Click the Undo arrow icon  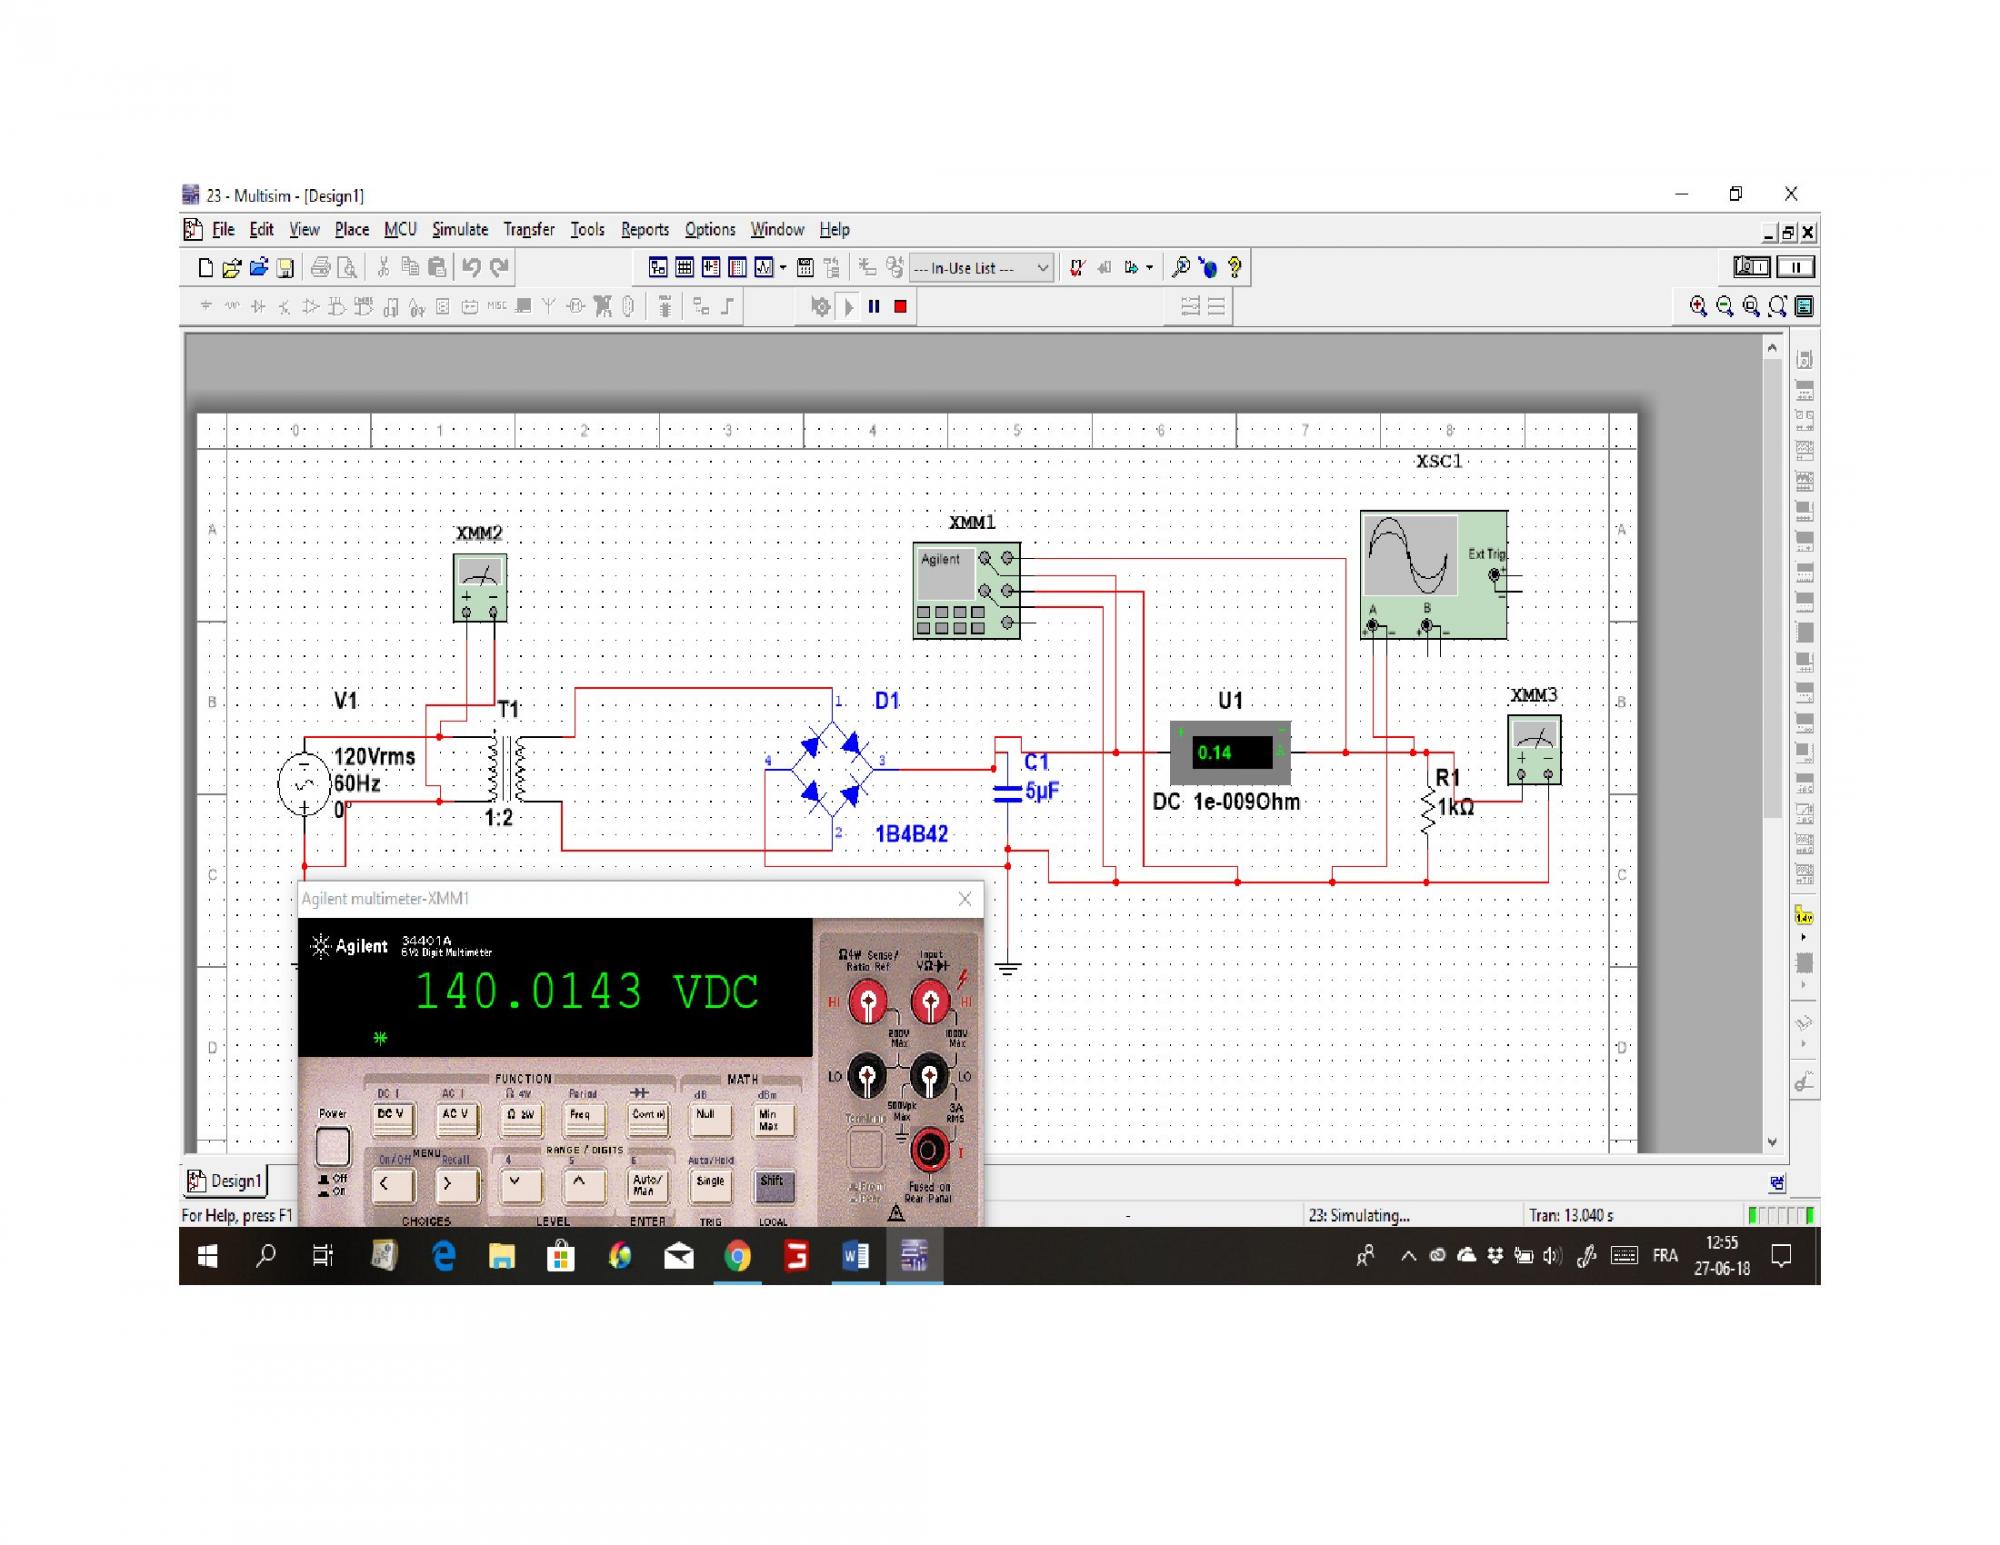pyautogui.click(x=472, y=267)
